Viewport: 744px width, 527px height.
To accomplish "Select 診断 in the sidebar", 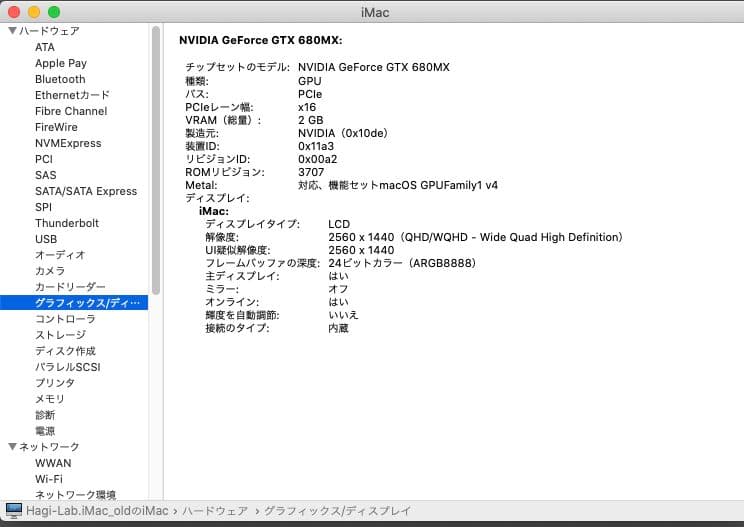I will pos(45,415).
